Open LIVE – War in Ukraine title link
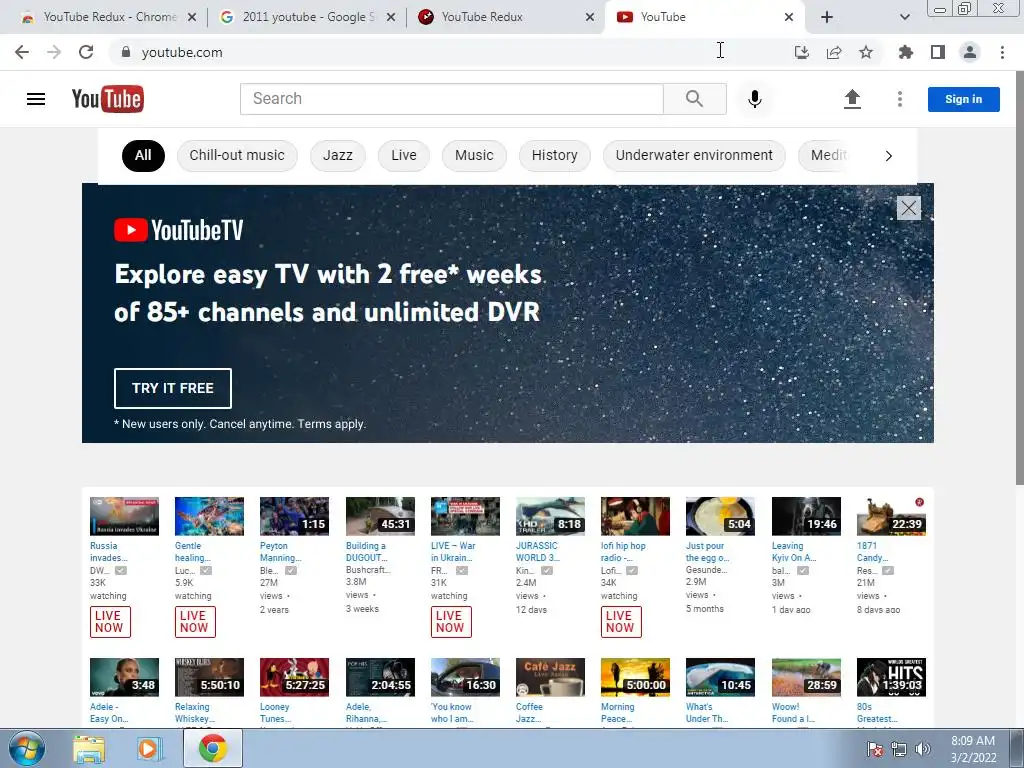The width and height of the screenshot is (1024, 768). (x=453, y=551)
